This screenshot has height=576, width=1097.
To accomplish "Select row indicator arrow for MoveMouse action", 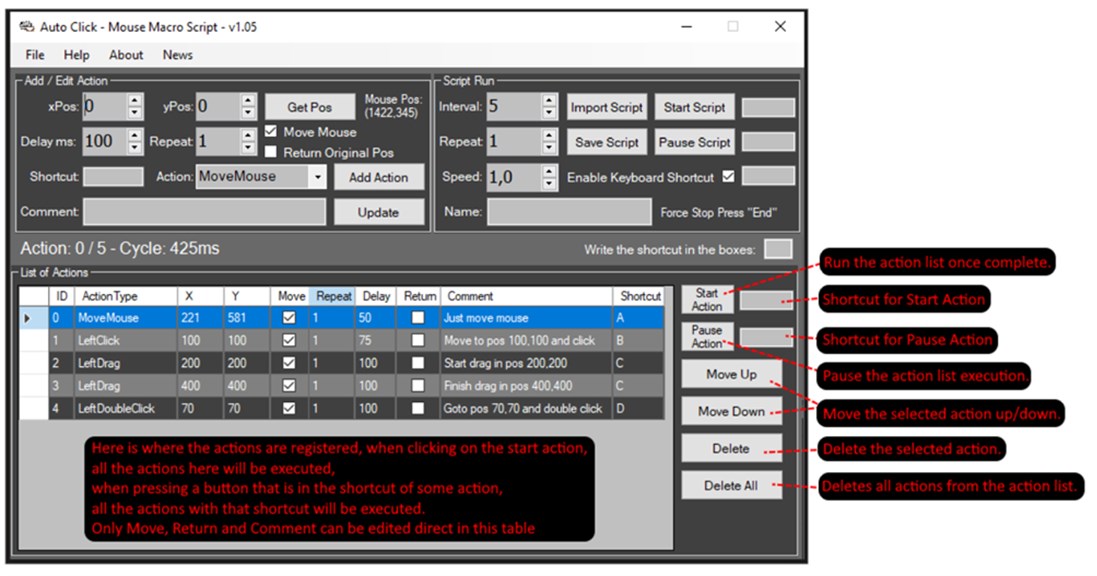I will [x=28, y=318].
